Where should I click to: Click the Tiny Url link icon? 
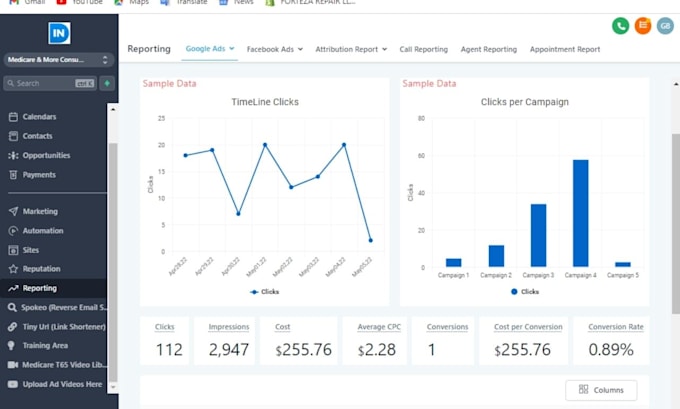pos(13,327)
